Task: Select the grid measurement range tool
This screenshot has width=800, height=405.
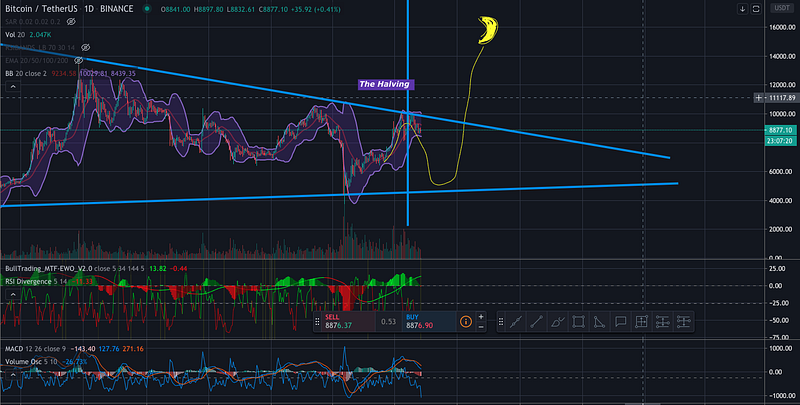Action: [x=641, y=322]
